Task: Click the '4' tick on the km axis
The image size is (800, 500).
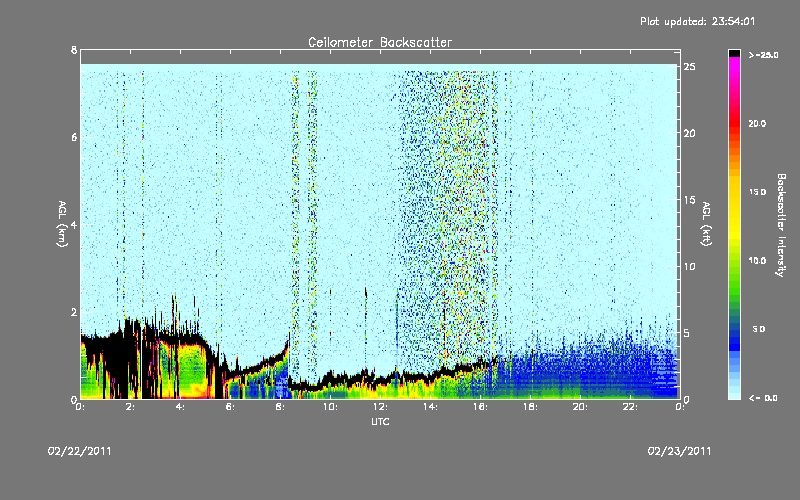Action: click(74, 224)
